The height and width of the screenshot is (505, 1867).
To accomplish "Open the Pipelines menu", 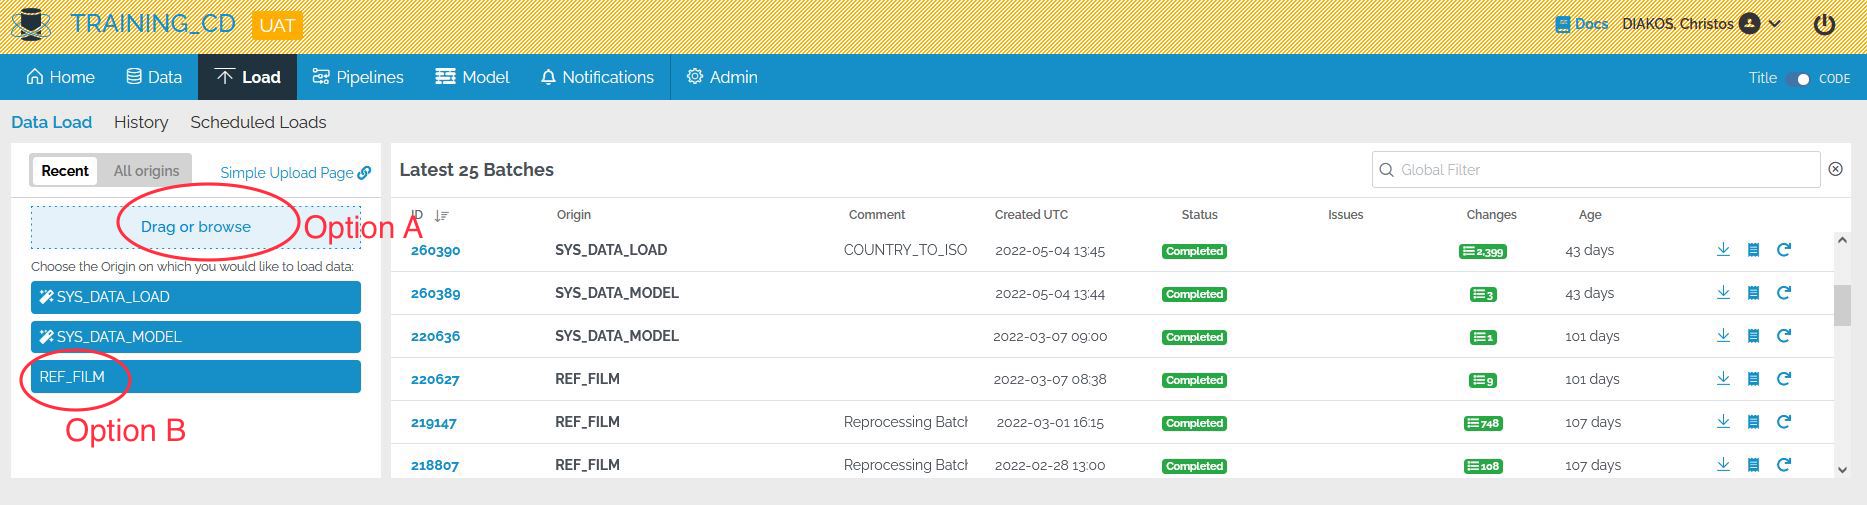I will tap(358, 77).
